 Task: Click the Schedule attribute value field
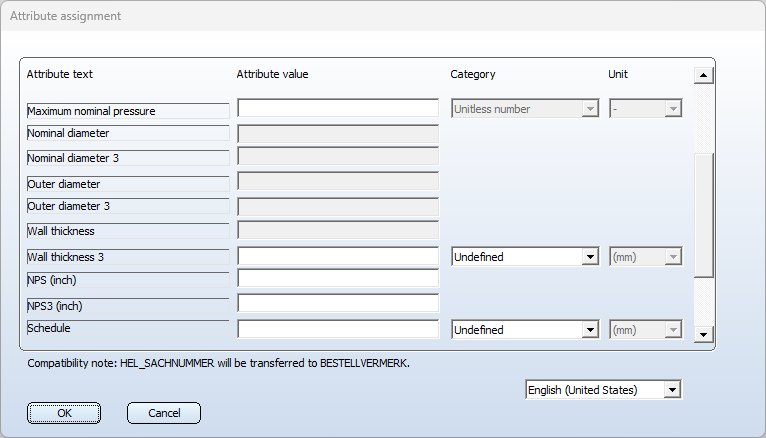coord(338,329)
